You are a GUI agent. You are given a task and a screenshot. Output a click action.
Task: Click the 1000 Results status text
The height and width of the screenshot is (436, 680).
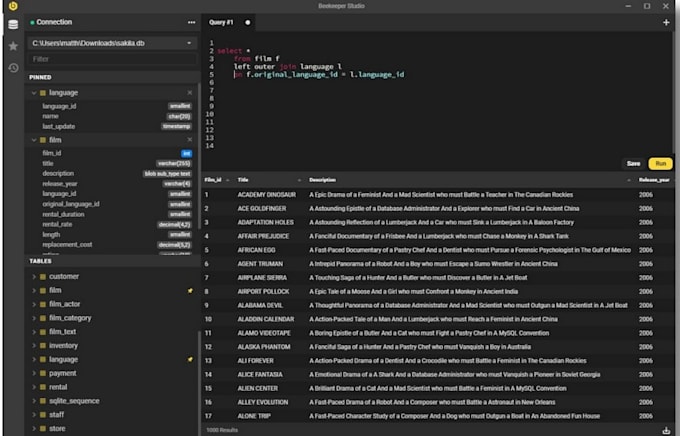pos(222,430)
